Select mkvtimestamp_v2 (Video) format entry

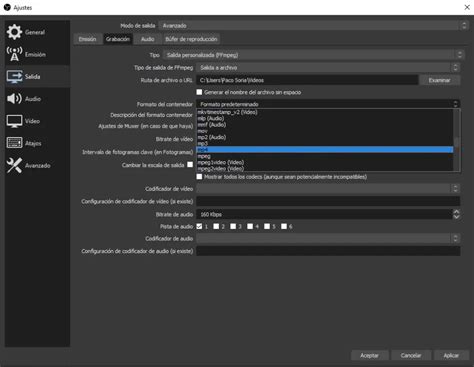tap(325, 112)
